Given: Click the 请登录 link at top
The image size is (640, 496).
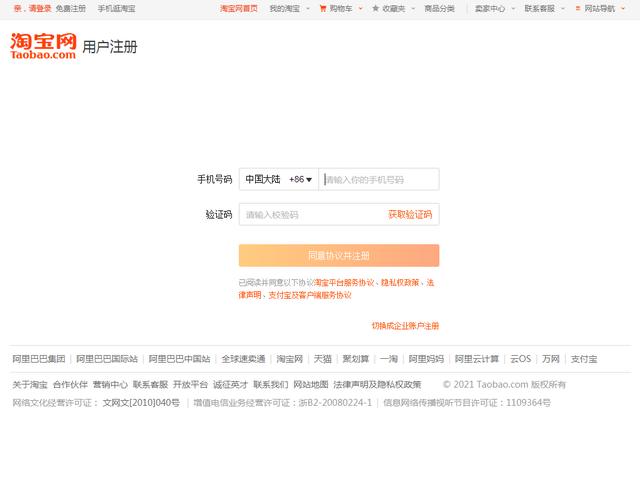Looking at the screenshot, I should pyautogui.click(x=40, y=8).
